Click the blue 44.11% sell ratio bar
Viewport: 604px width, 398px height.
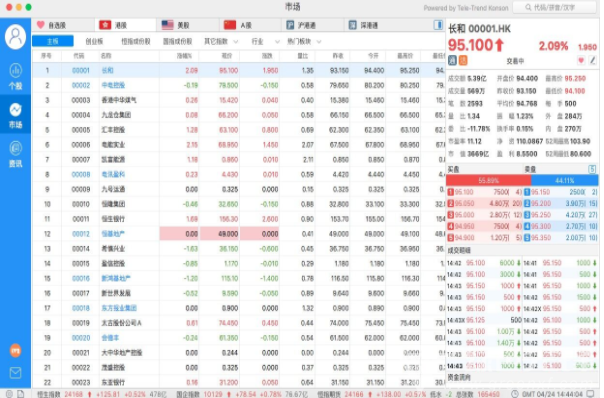click(x=565, y=180)
